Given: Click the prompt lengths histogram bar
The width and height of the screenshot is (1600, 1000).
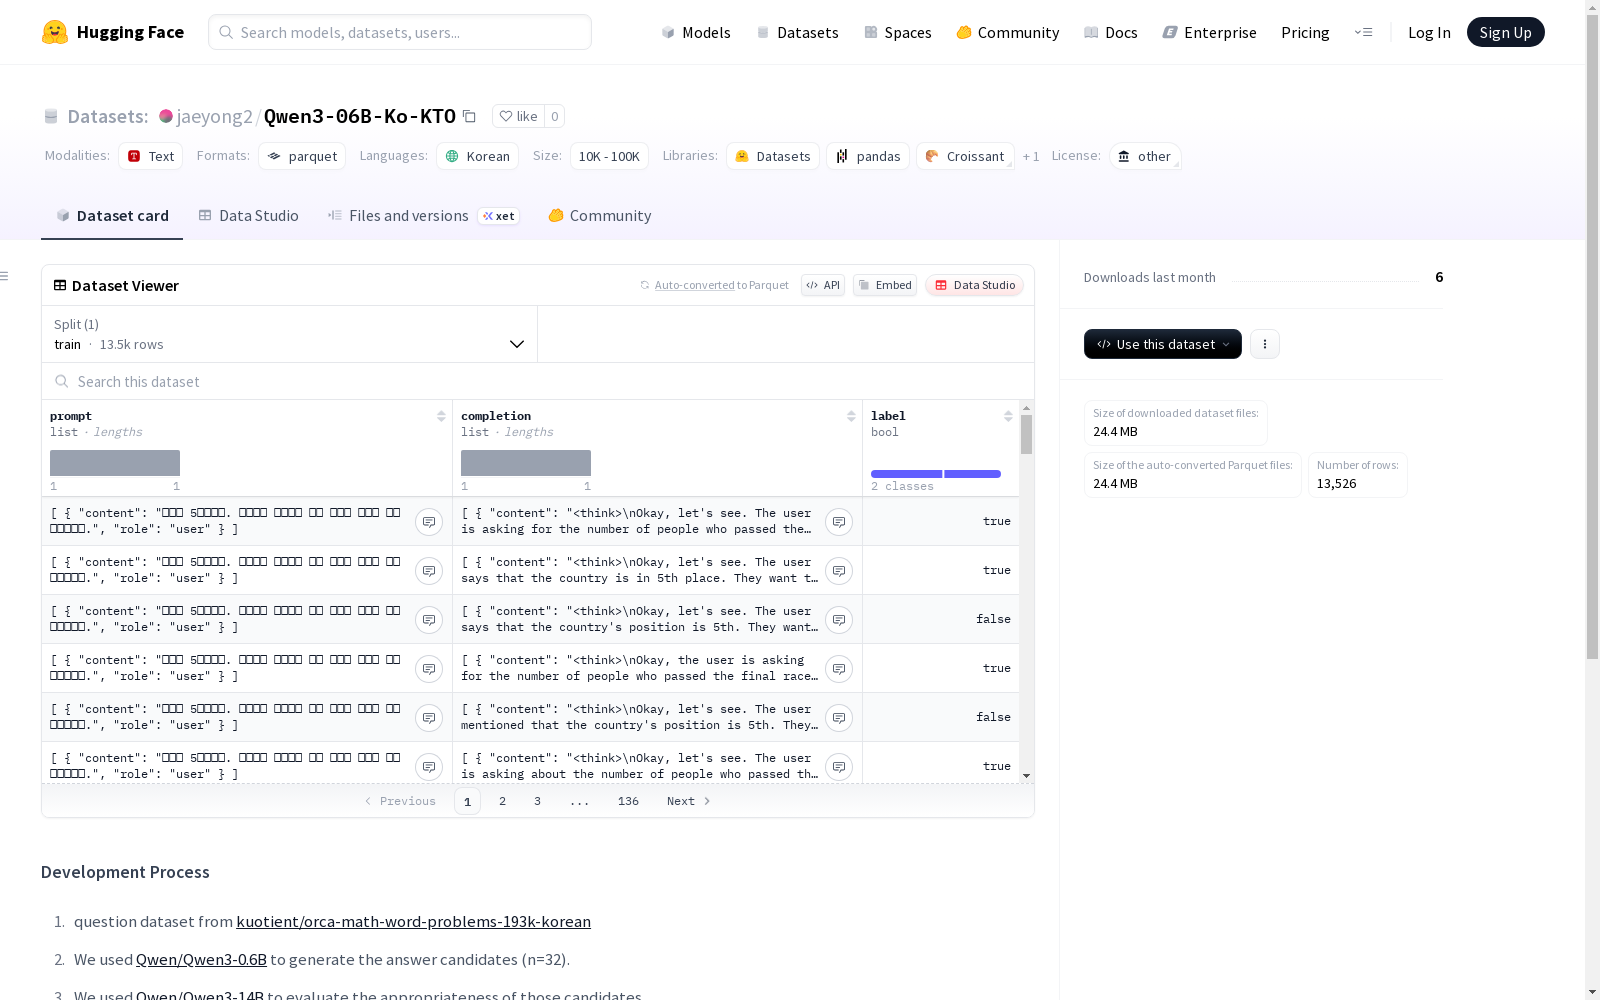Looking at the screenshot, I should (115, 463).
